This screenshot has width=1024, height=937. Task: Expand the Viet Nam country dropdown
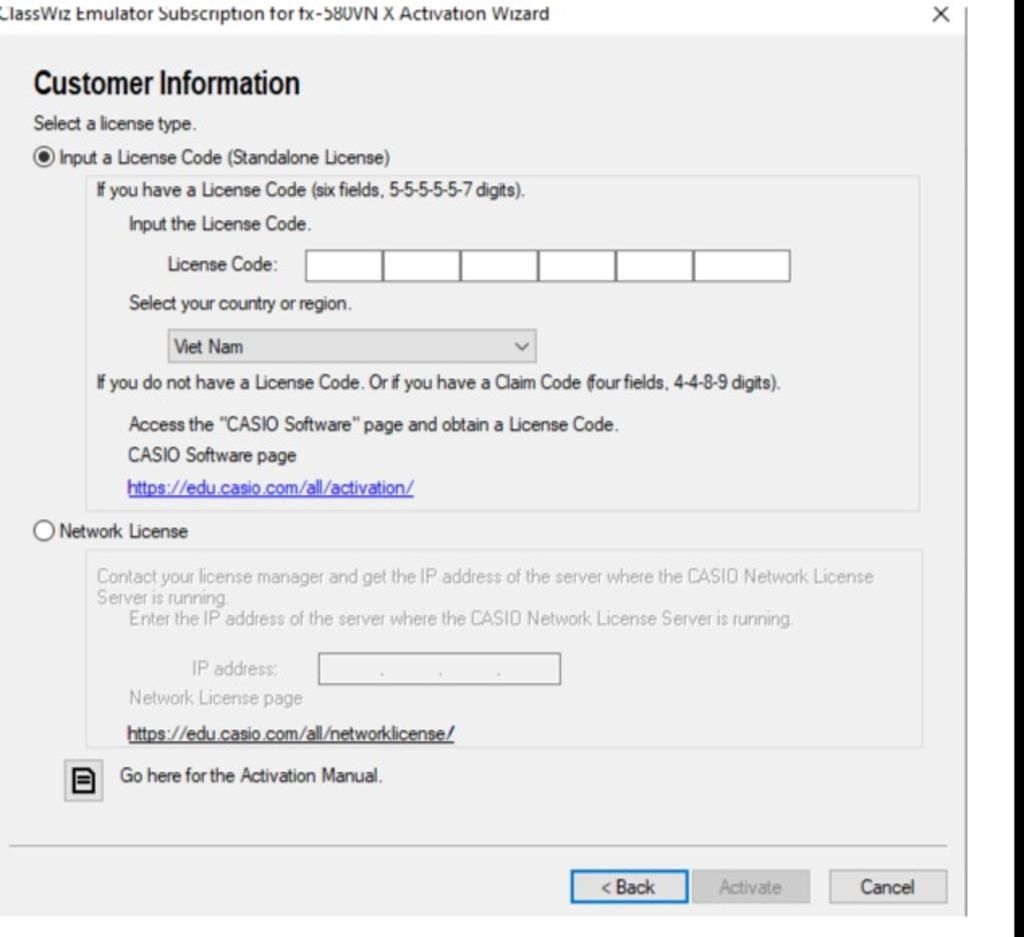tap(352, 346)
